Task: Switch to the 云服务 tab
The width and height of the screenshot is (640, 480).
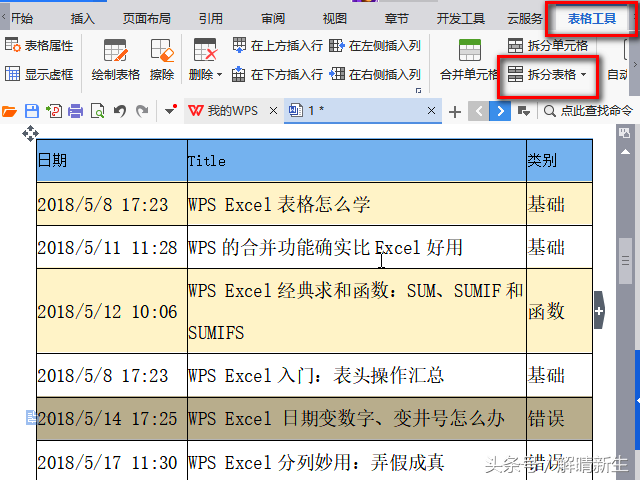Action: [524, 18]
